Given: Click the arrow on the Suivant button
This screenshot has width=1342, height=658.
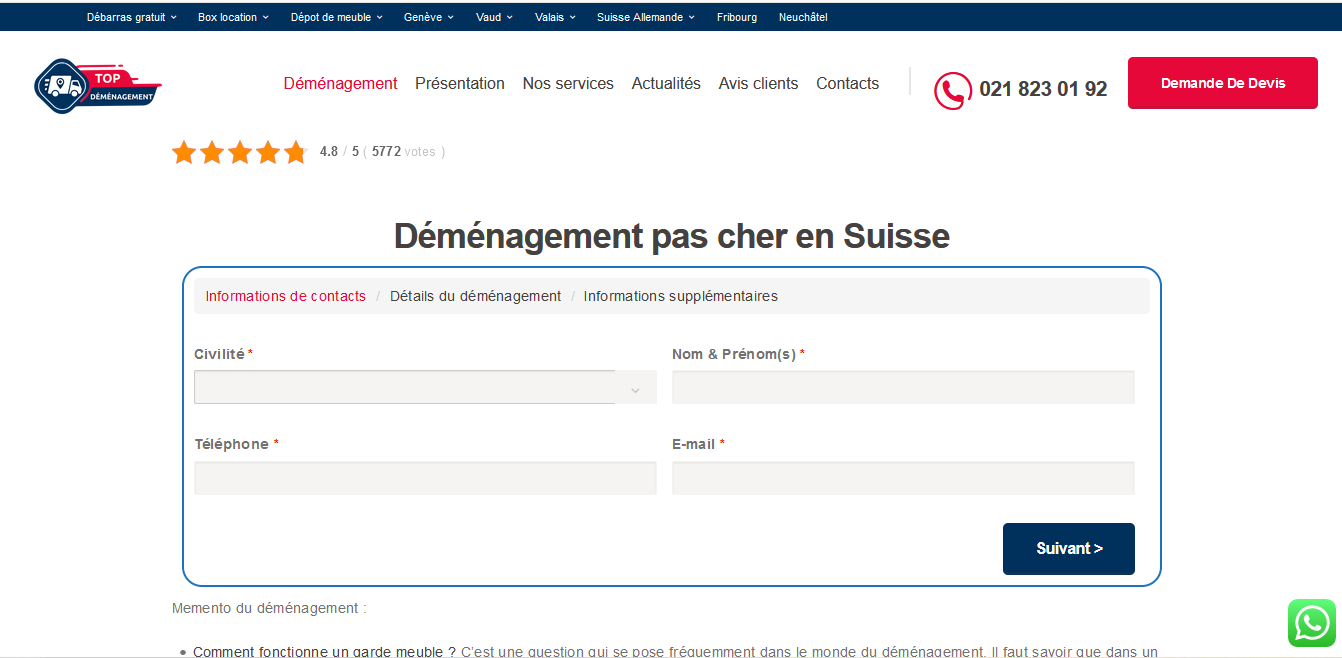Looking at the screenshot, I should pyautogui.click(x=1097, y=548).
